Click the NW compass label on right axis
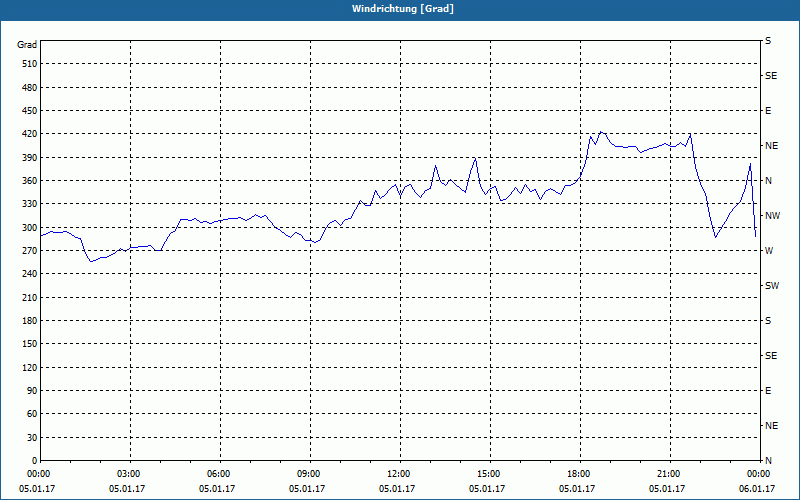Image resolution: width=800 pixels, height=500 pixels. (772, 216)
